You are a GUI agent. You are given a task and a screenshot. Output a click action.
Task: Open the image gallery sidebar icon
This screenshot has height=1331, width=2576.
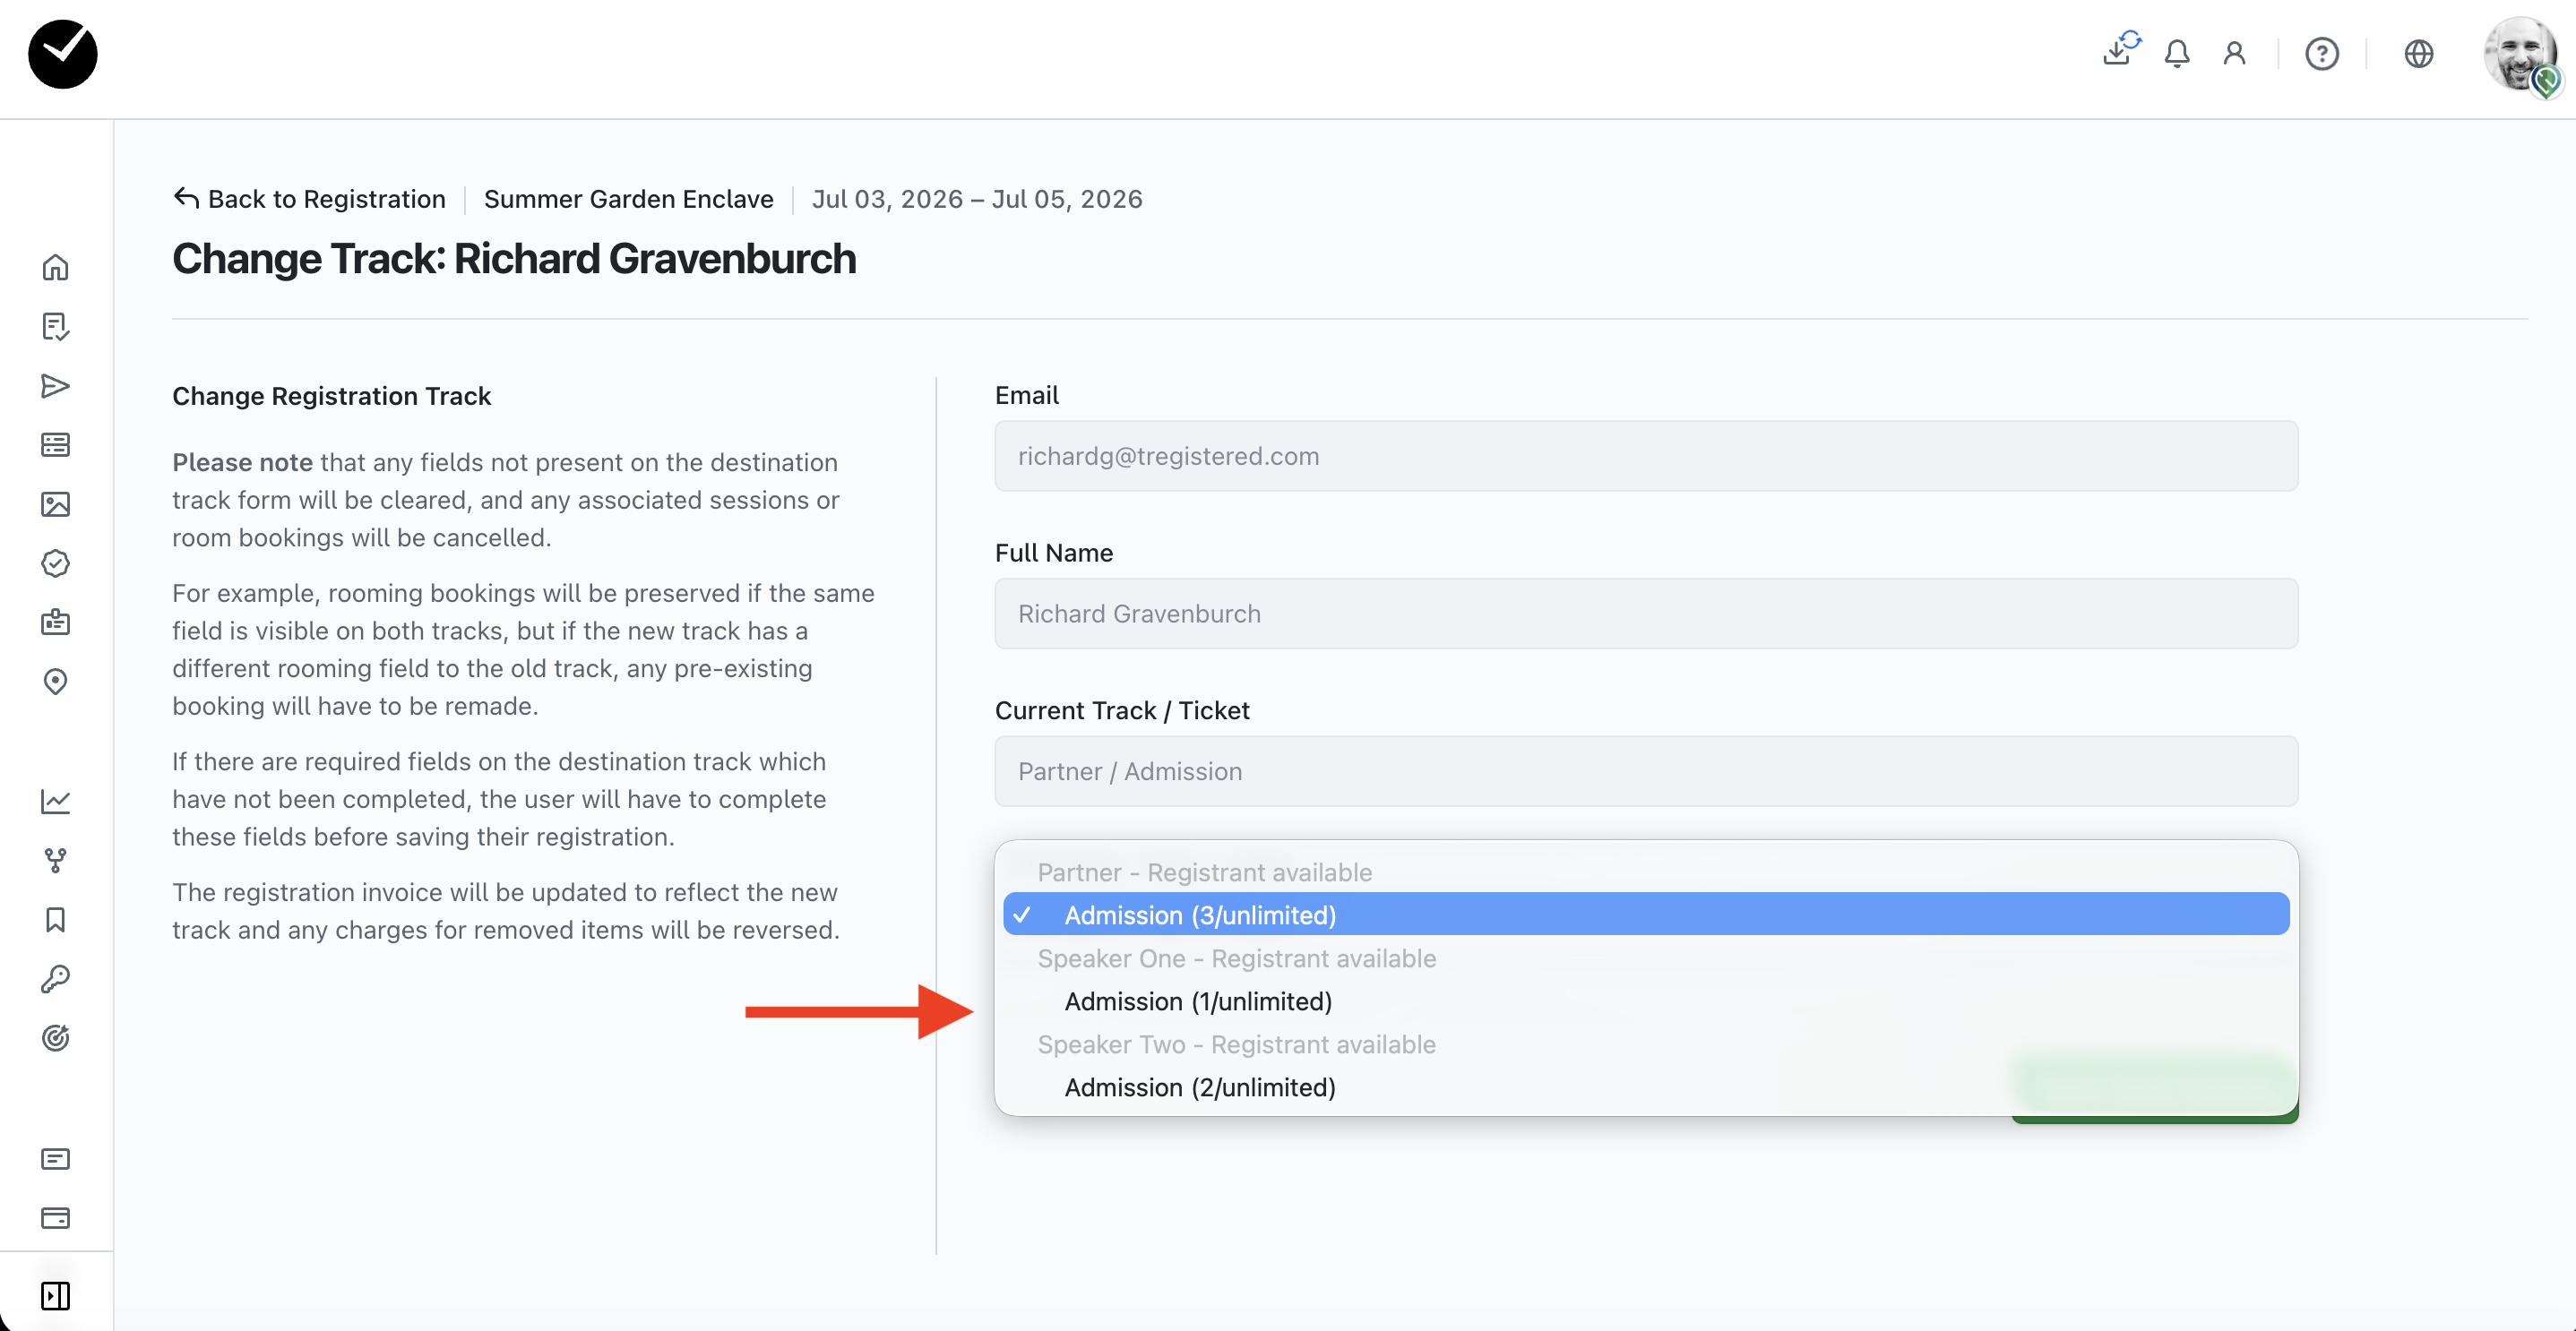[55, 504]
